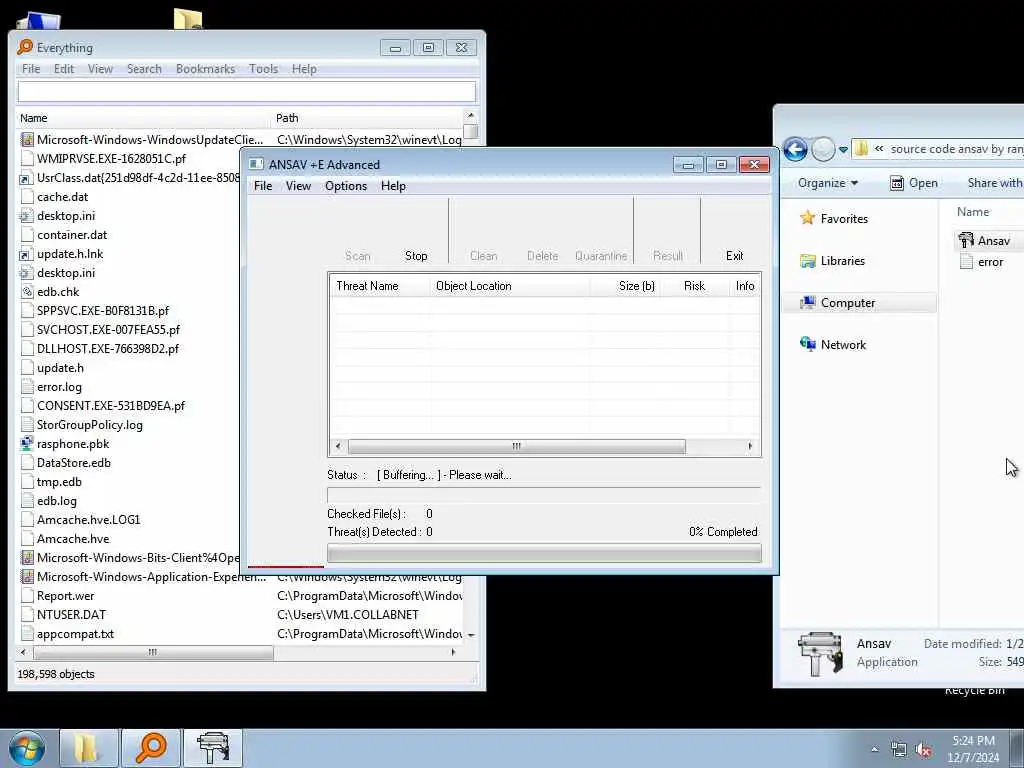Click the Explorer Forward navigation arrow
The height and width of the screenshot is (768, 1024).
click(x=823, y=150)
